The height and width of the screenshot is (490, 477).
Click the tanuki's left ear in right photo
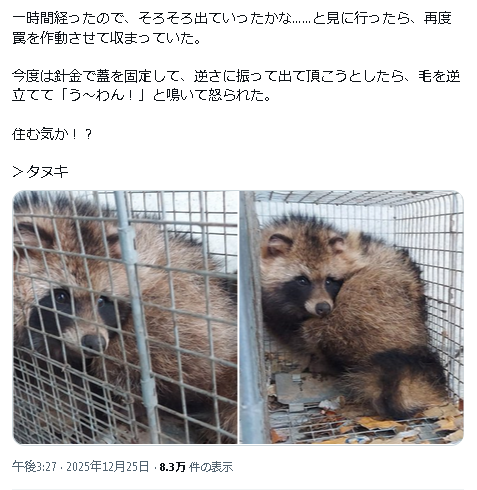tap(279, 243)
